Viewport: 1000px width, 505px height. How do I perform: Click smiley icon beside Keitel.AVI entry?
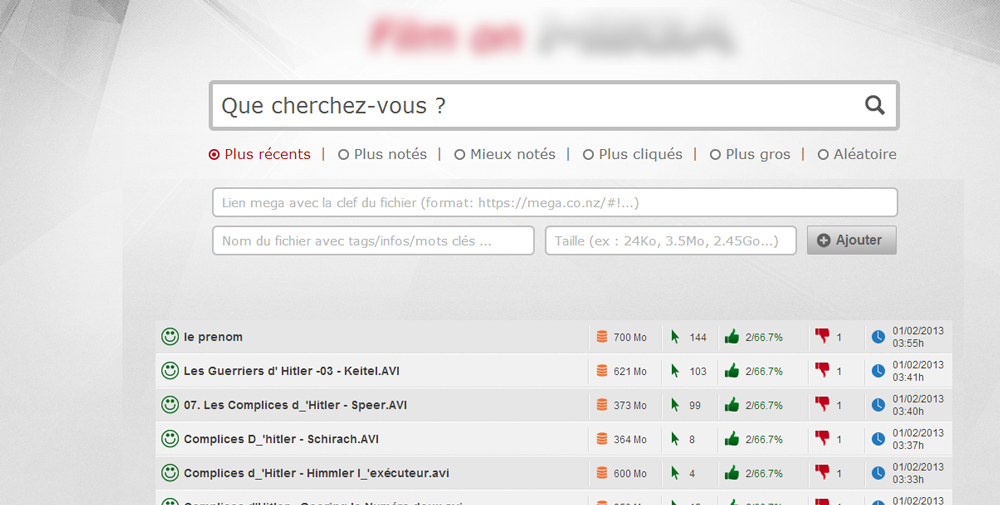pos(170,371)
